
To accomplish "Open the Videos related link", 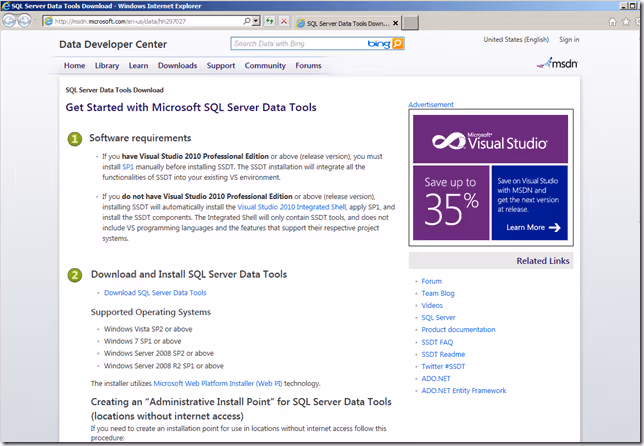I will pos(432,306).
